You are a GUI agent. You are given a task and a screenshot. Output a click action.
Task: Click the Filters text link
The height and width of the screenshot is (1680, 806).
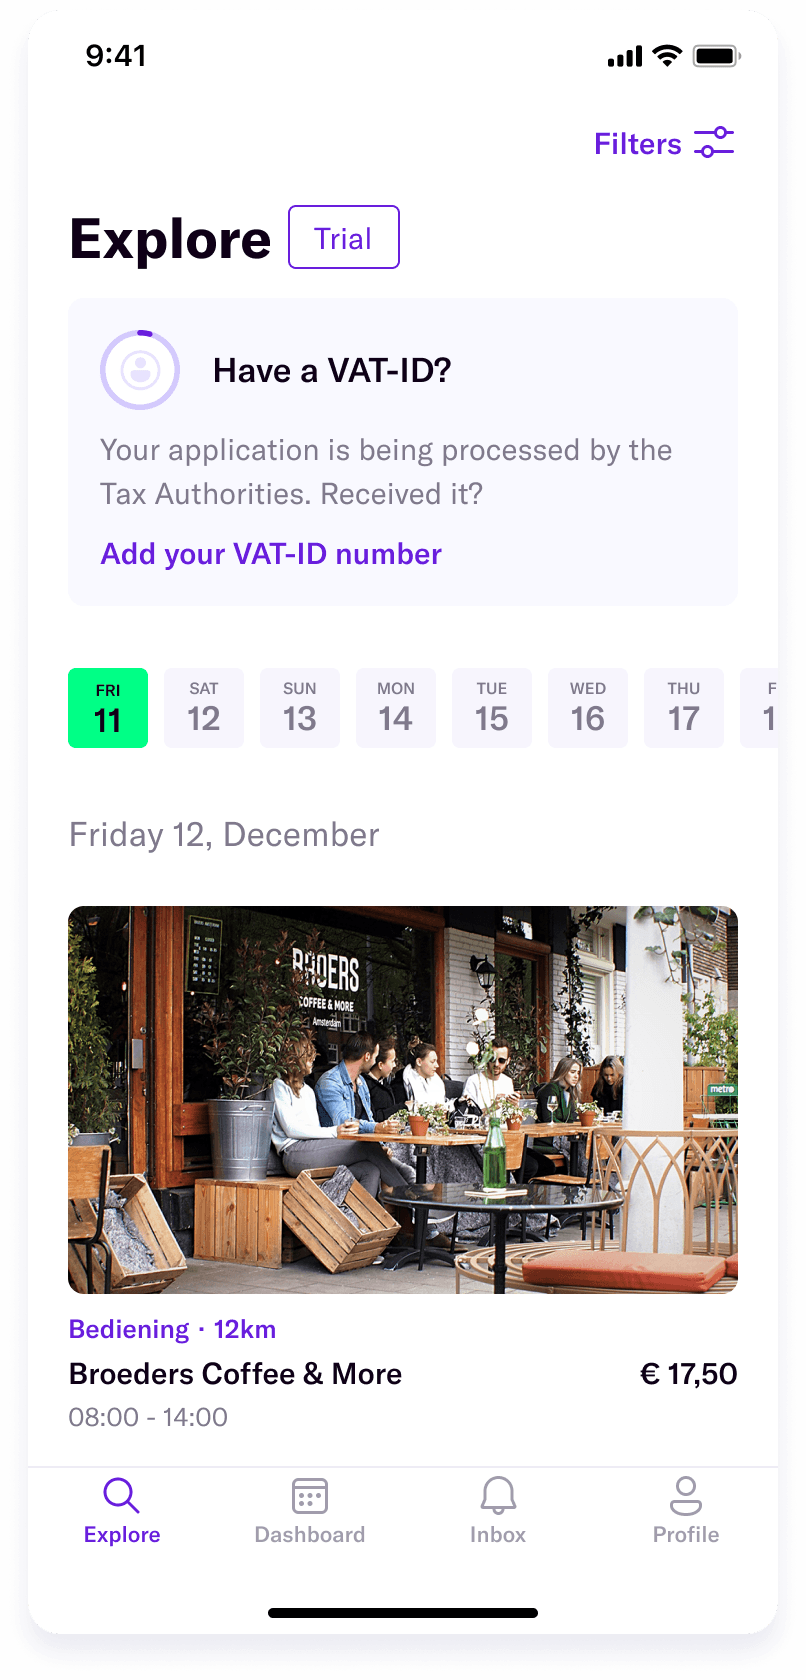(638, 144)
